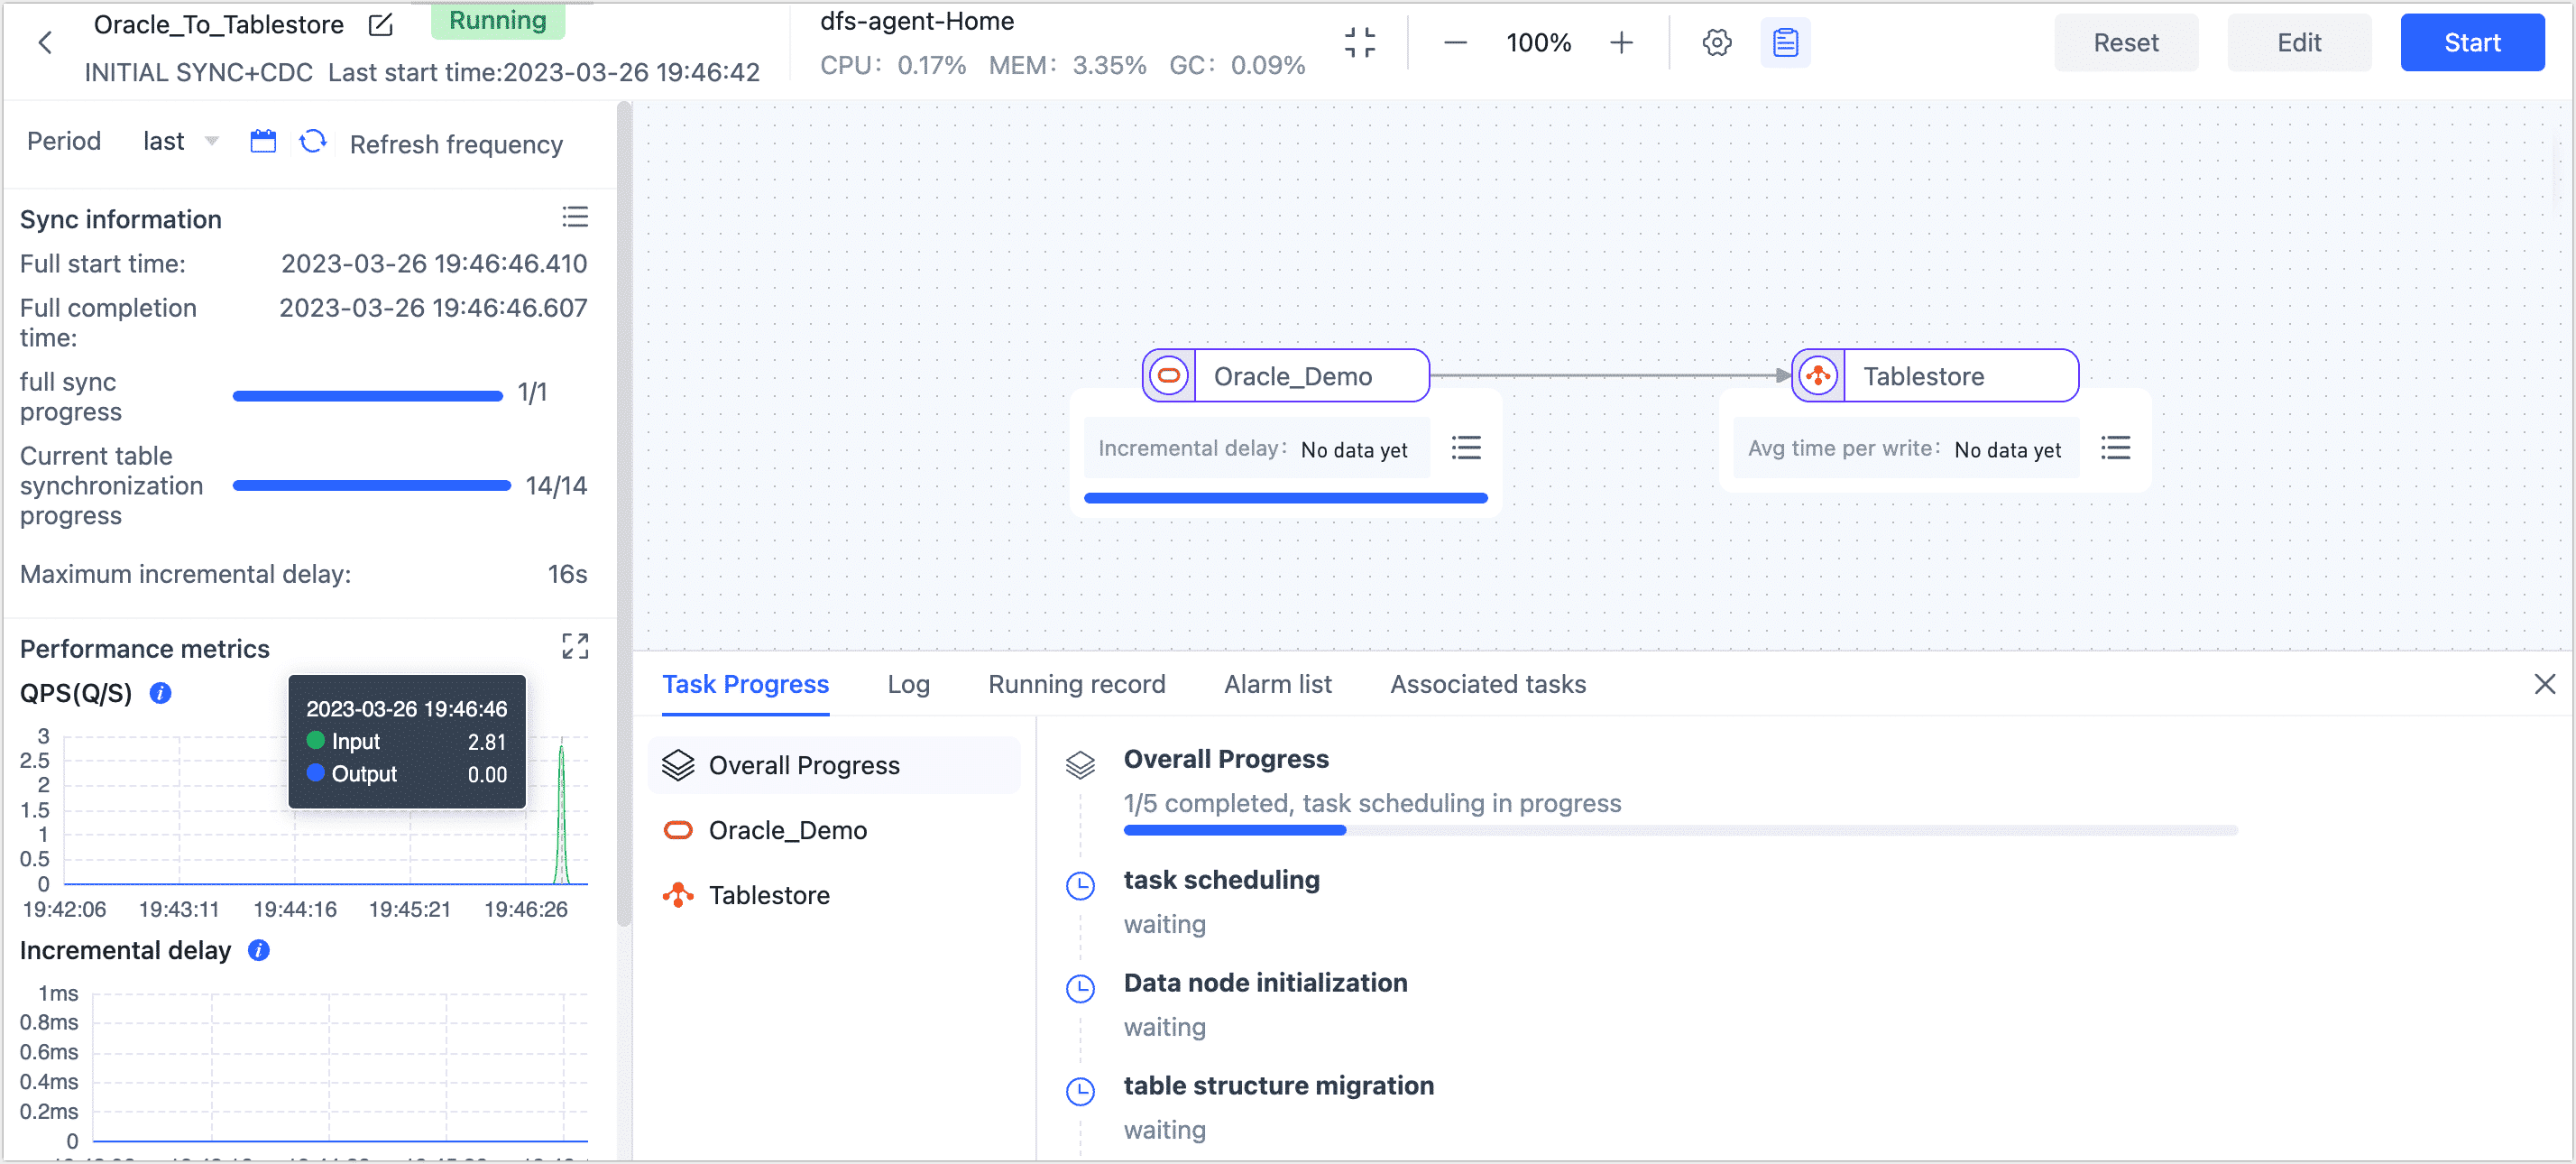Click the Overall Progress bar
Image resolution: width=2576 pixels, height=1164 pixels.
[1680, 830]
